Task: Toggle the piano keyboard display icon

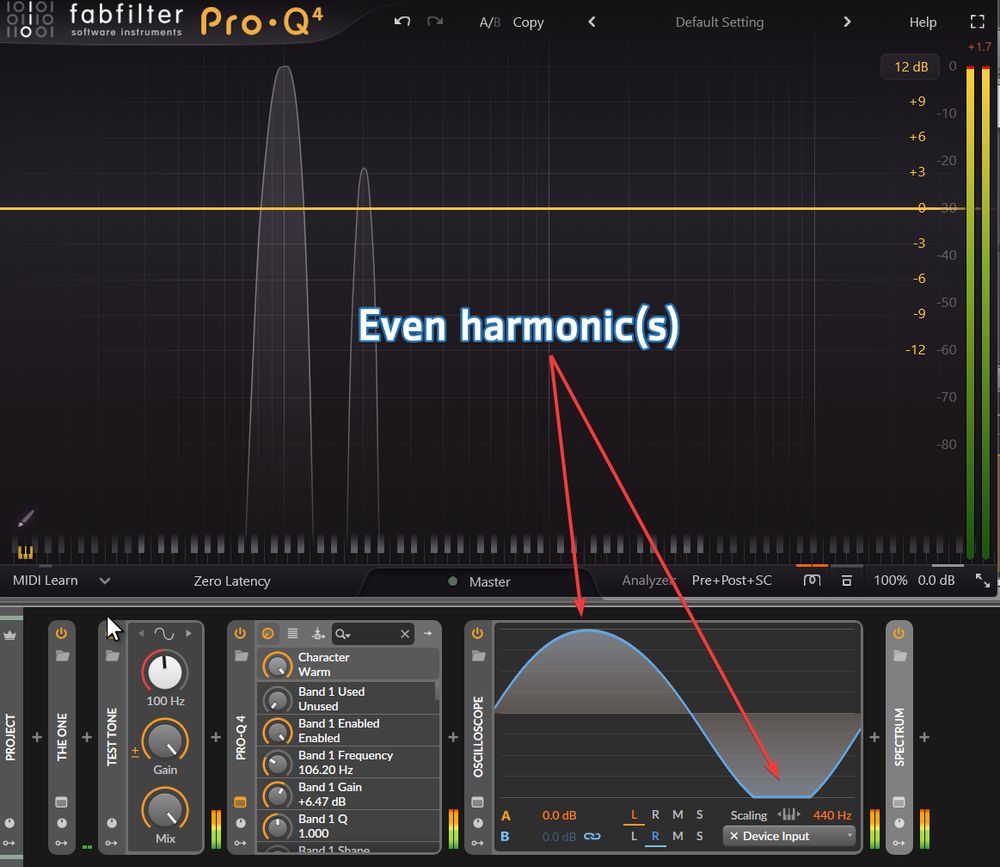Action: (25, 552)
